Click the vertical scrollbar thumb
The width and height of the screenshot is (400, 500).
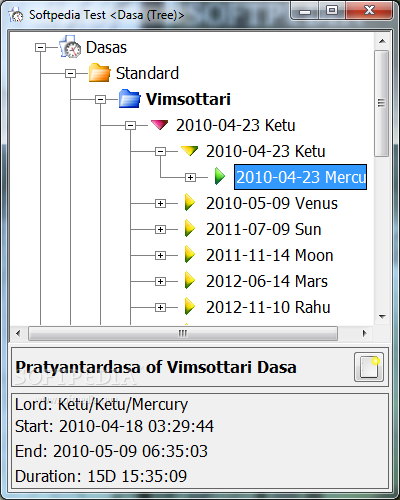click(382, 103)
